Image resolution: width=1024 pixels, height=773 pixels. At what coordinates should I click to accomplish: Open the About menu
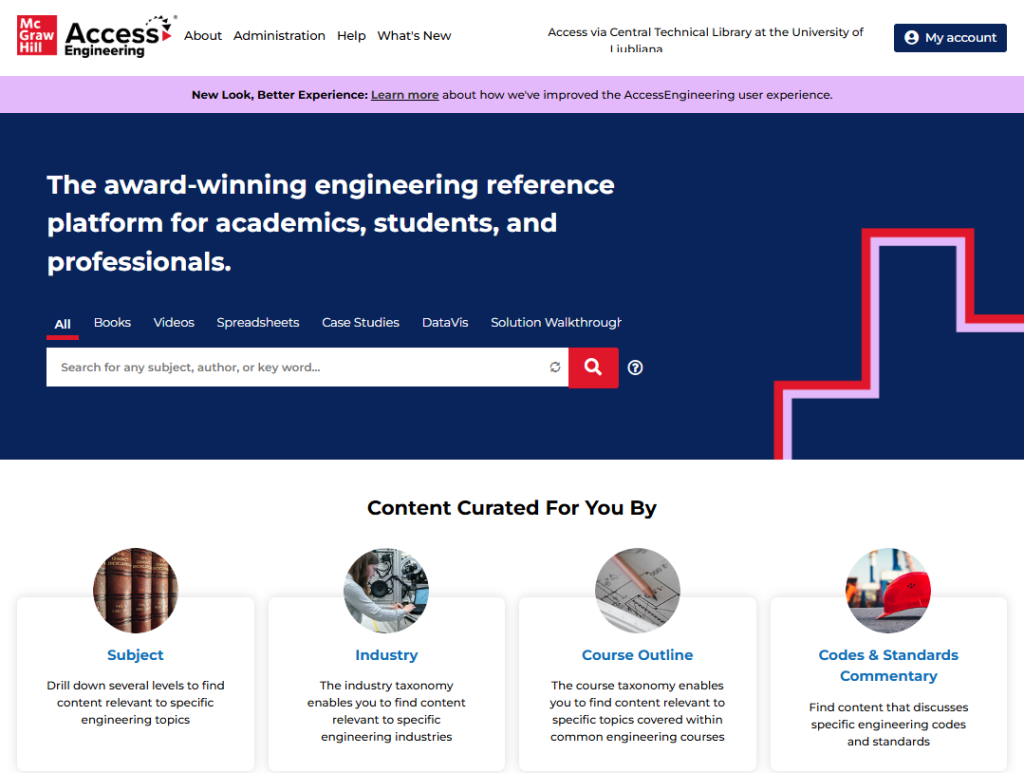202,36
